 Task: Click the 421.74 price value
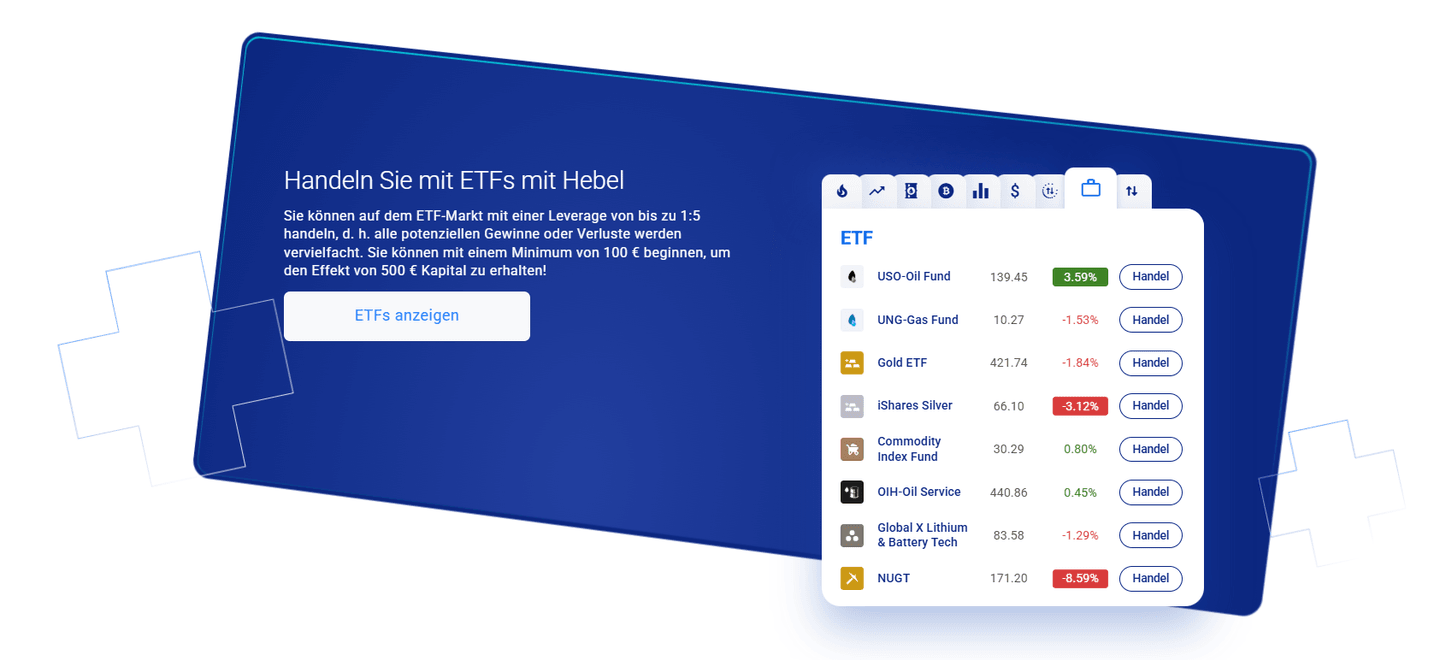1009,363
